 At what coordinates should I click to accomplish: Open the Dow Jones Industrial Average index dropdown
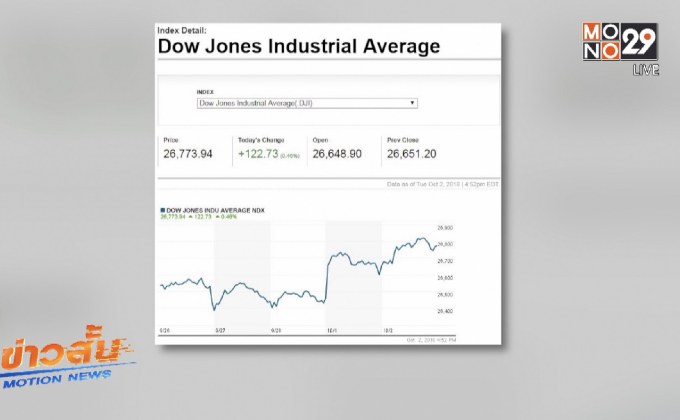307,103
